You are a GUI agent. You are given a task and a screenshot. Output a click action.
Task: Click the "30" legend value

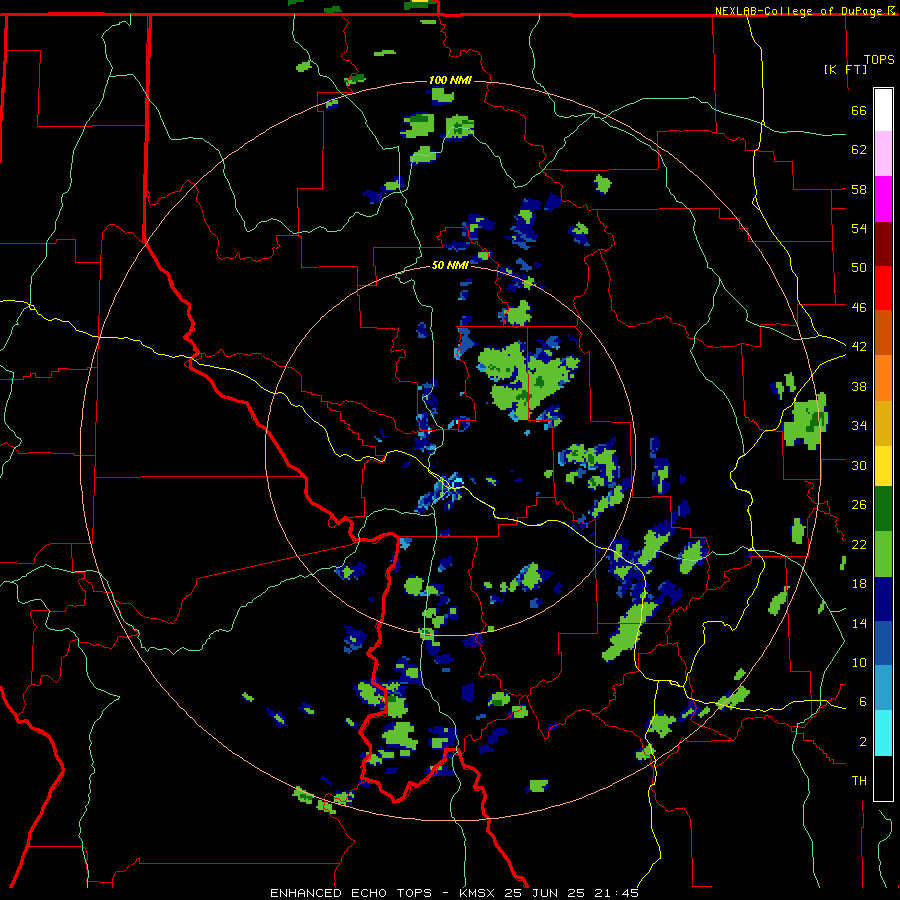click(859, 465)
